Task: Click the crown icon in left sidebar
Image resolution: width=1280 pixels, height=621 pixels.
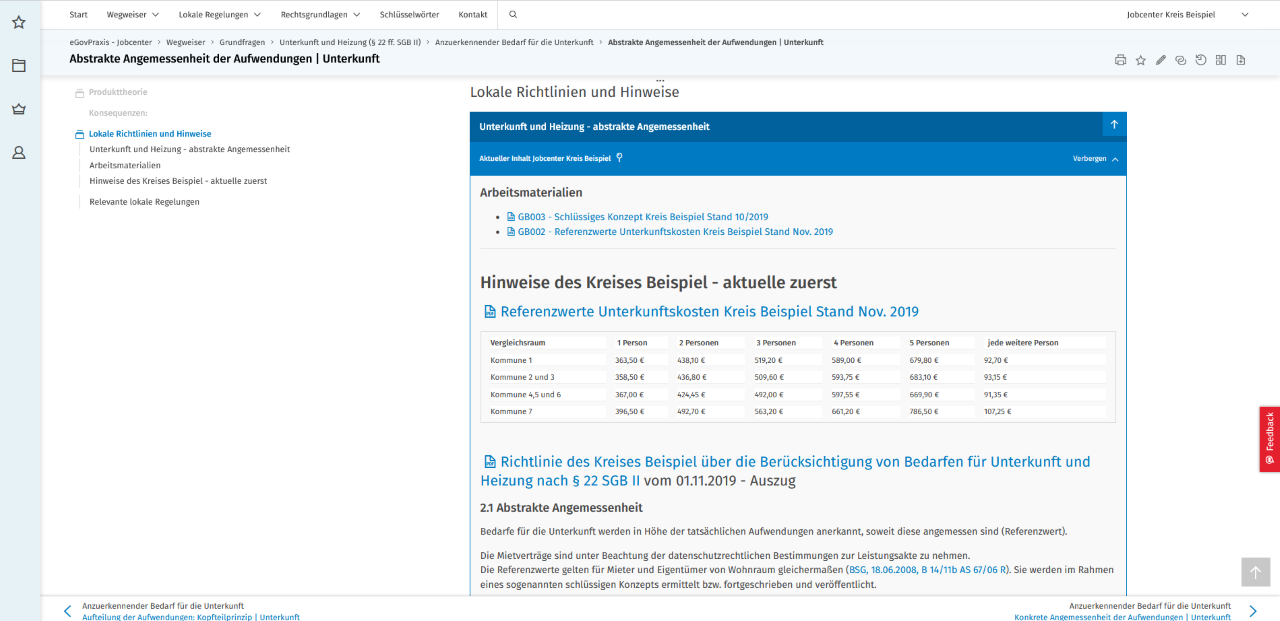Action: click(19, 109)
